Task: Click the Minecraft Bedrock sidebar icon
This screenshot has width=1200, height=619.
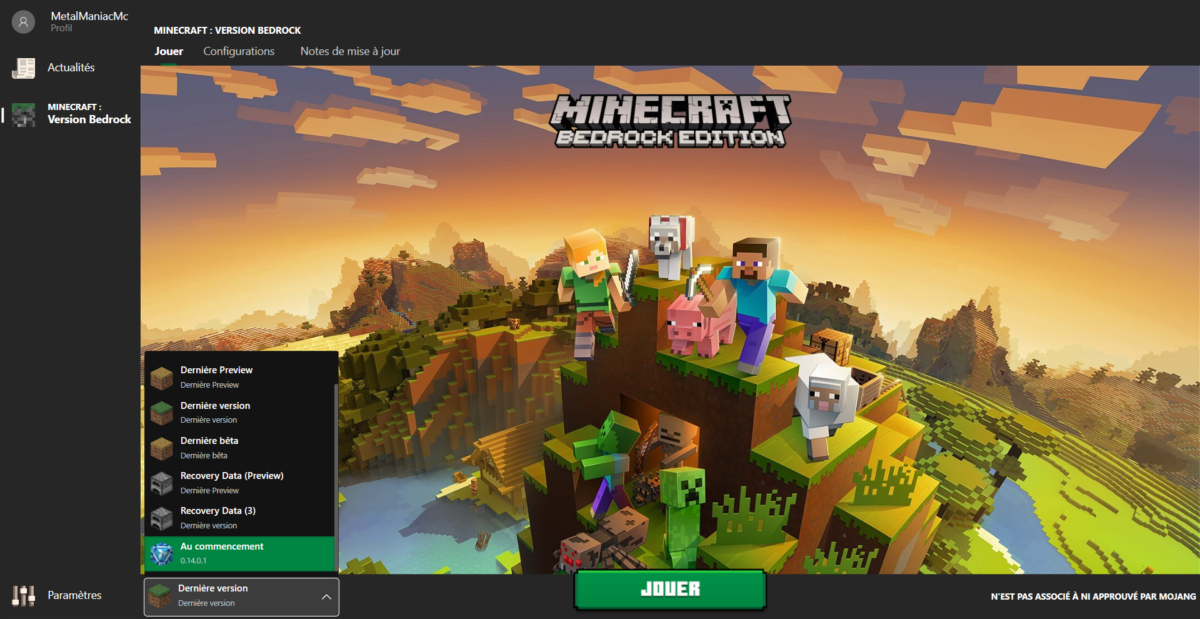Action: (x=22, y=113)
